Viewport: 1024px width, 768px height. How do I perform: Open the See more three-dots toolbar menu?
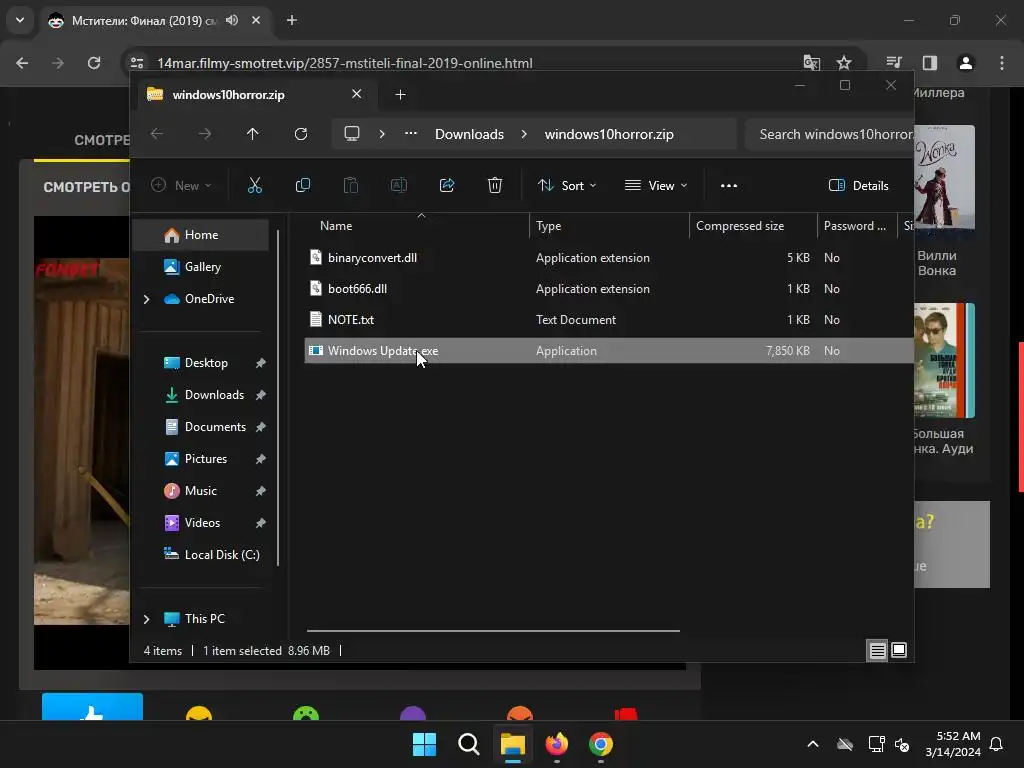click(729, 185)
